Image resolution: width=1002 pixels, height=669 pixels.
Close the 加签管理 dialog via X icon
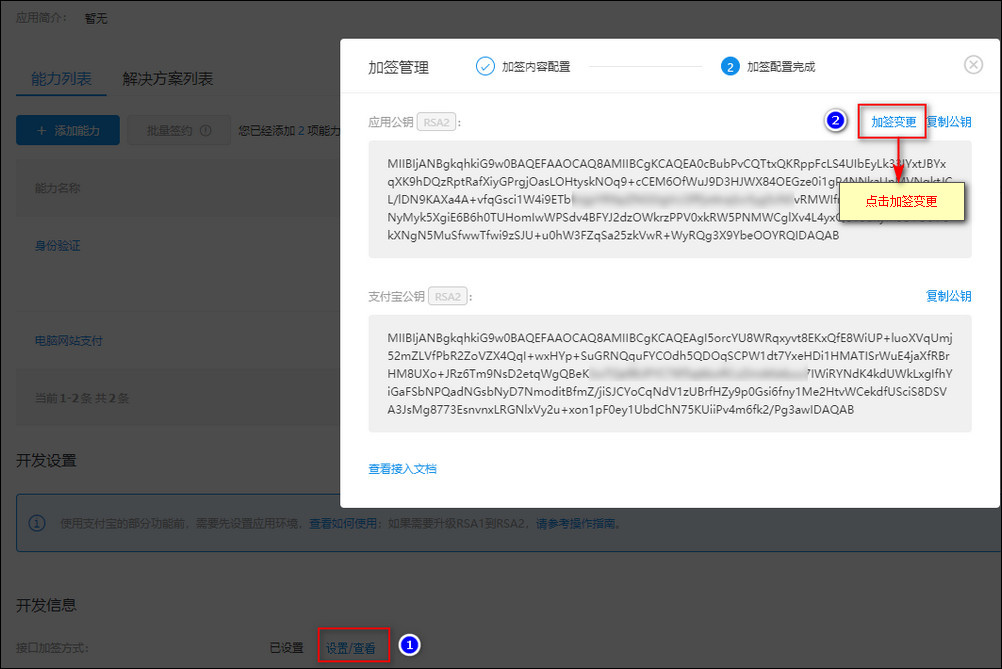pyautogui.click(x=973, y=64)
